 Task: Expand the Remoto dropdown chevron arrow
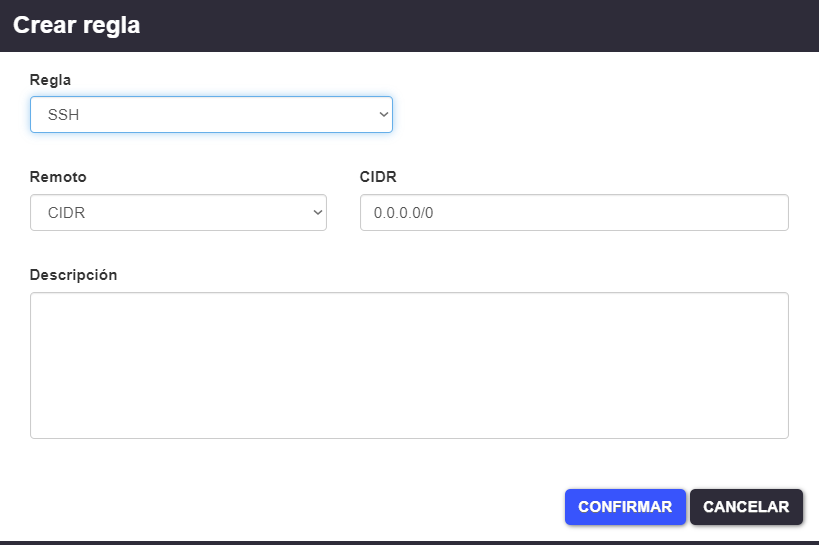click(x=317, y=212)
